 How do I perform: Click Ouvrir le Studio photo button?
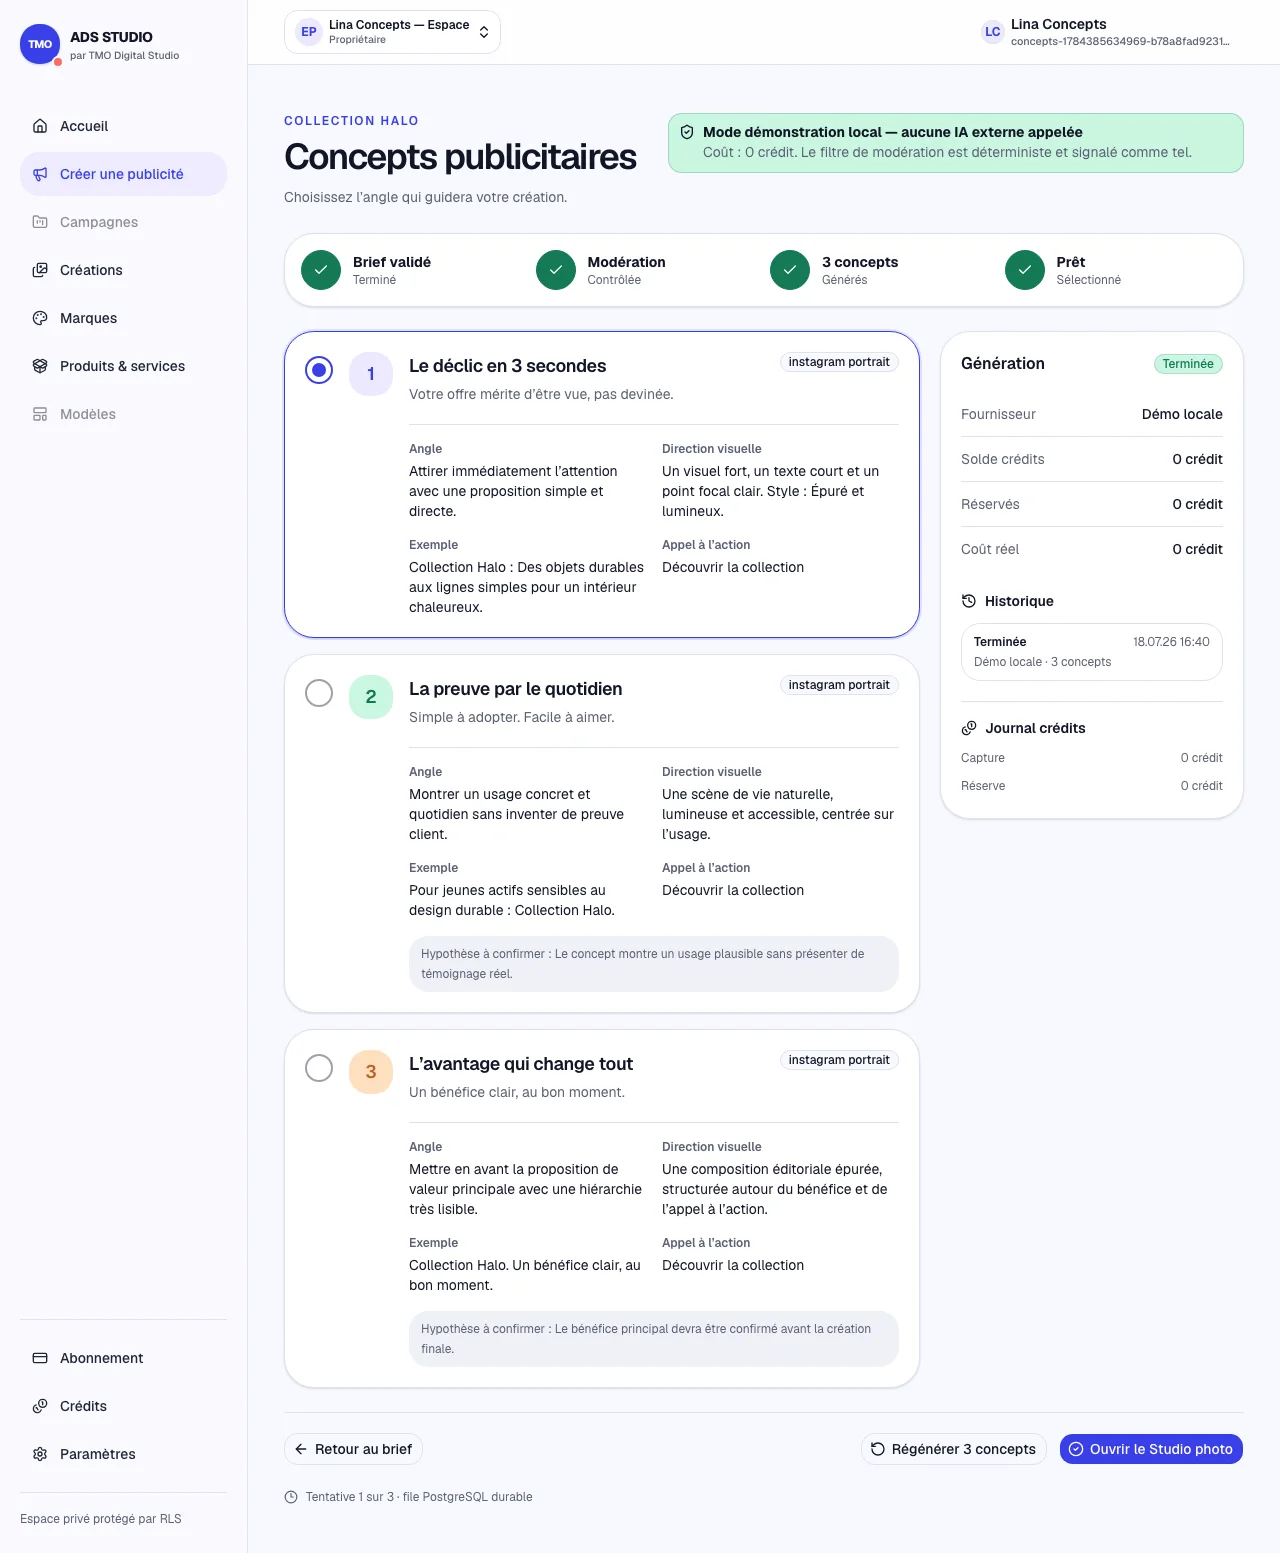pyautogui.click(x=1151, y=1449)
